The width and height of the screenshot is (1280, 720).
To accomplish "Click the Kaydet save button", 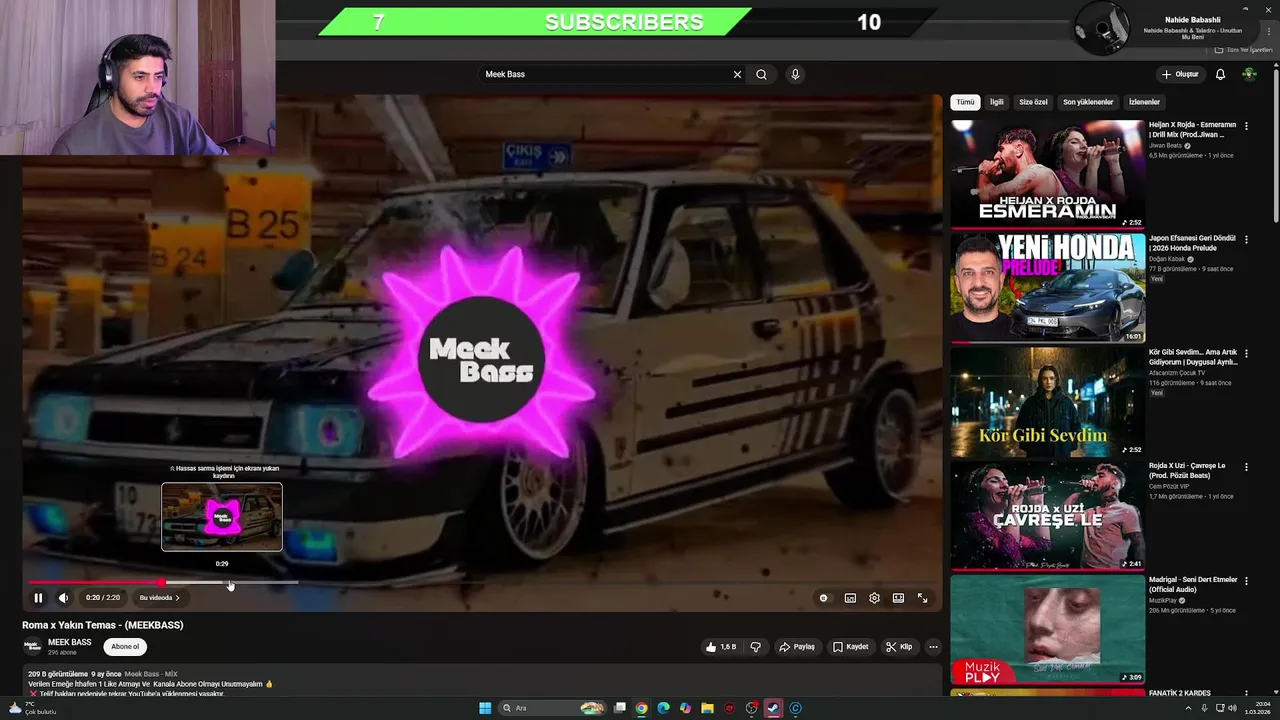I will (x=850, y=647).
